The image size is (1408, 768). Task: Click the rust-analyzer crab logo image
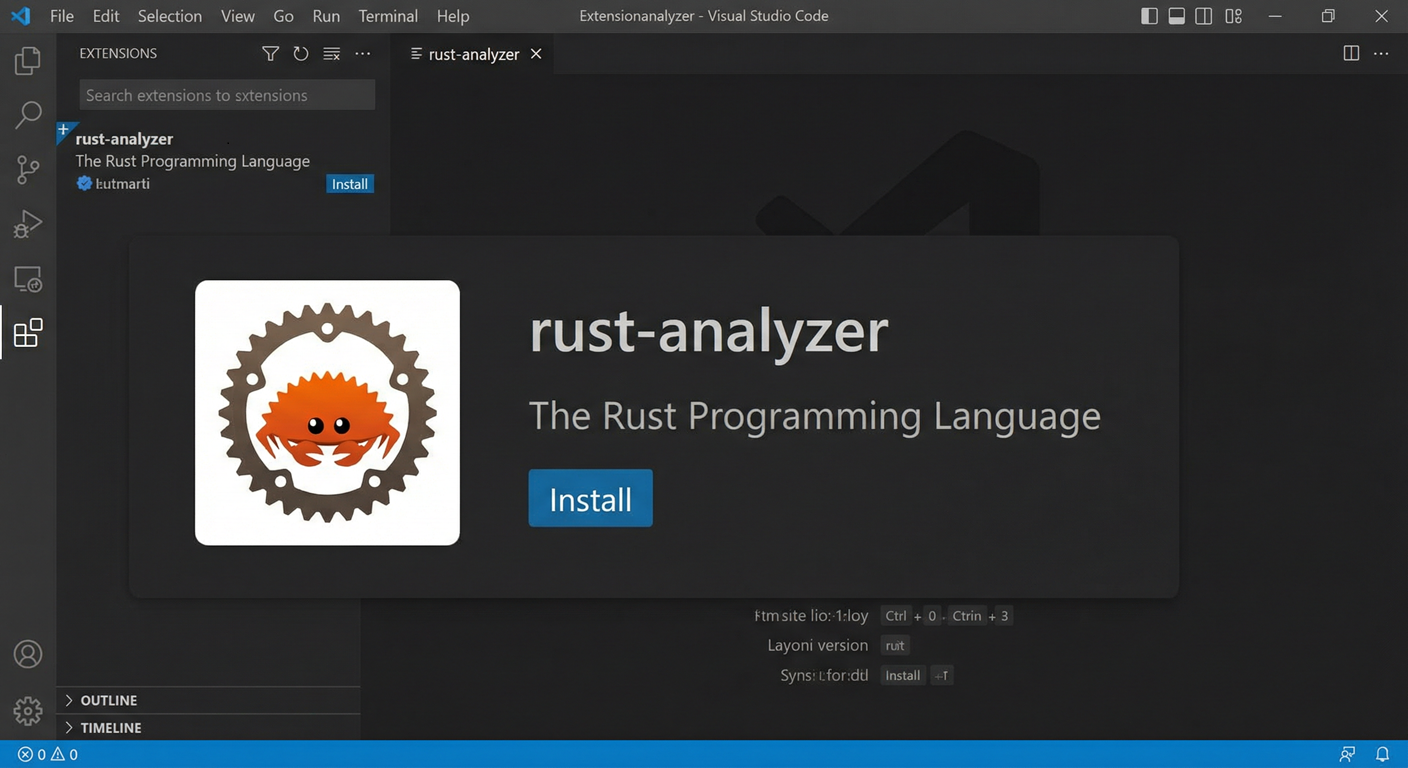pos(327,412)
